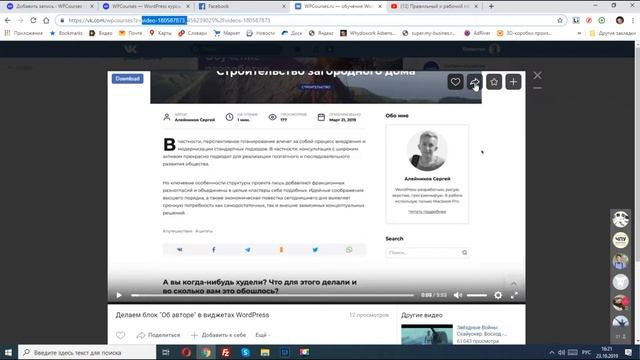Image resolution: width=640 pixels, height=360 pixels.
Task: Click Поделиться below the video
Action: click(158, 335)
